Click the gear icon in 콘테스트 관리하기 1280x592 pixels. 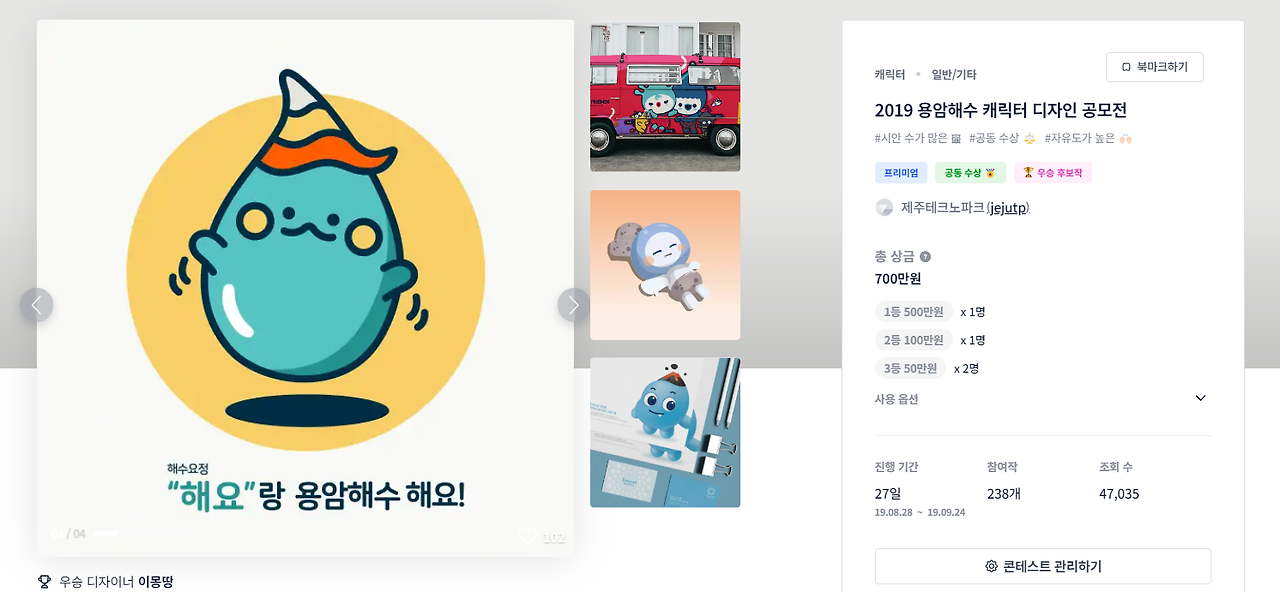point(991,566)
